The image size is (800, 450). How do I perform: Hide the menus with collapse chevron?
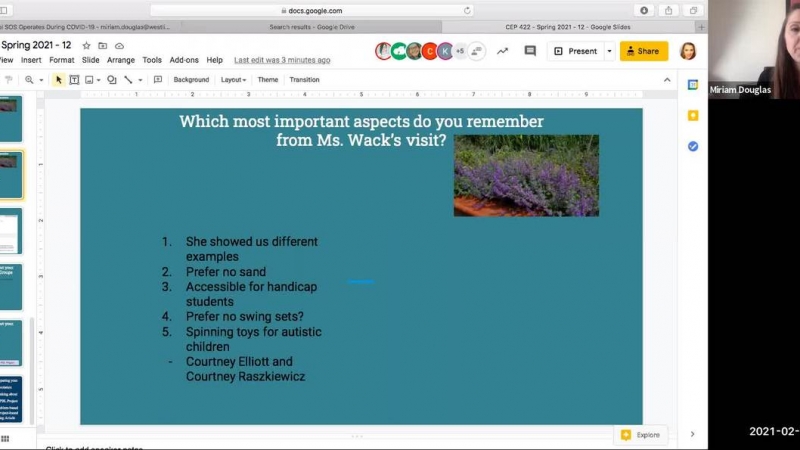667,80
